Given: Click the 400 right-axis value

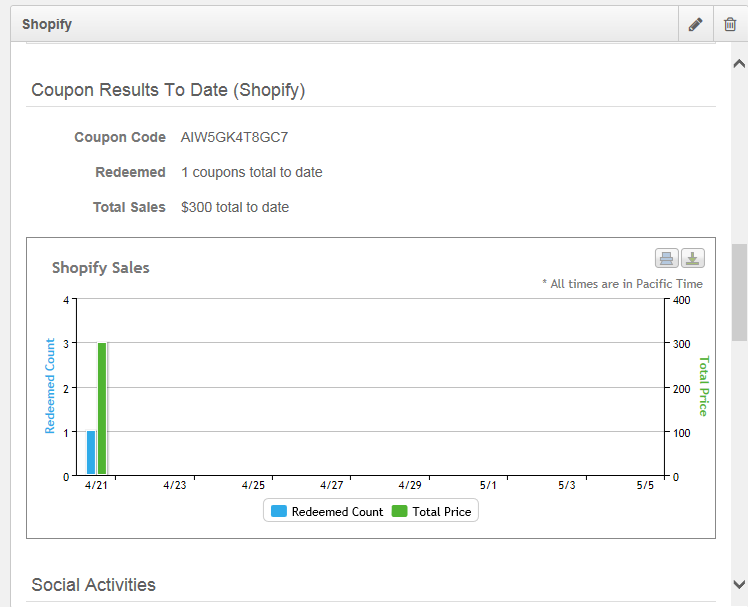Looking at the screenshot, I should point(682,300).
